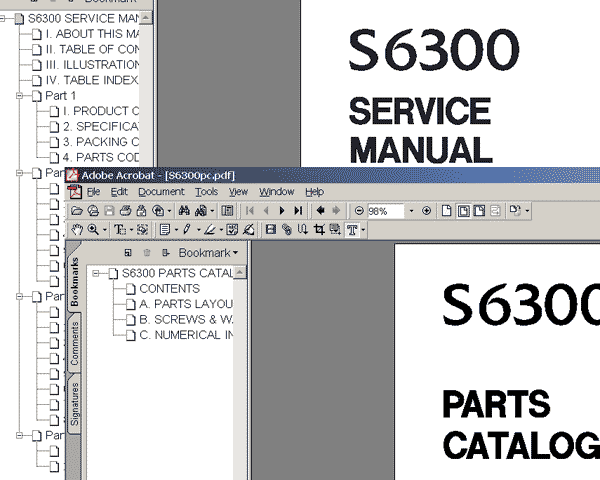Open the Document menu
Viewport: 600px width, 480px height.
[161, 192]
